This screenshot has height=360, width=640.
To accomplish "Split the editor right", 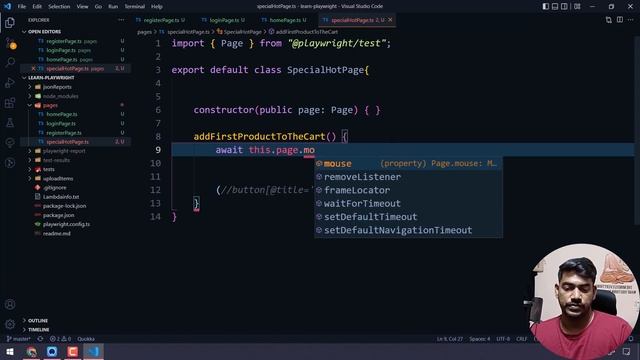I will (620, 20).
